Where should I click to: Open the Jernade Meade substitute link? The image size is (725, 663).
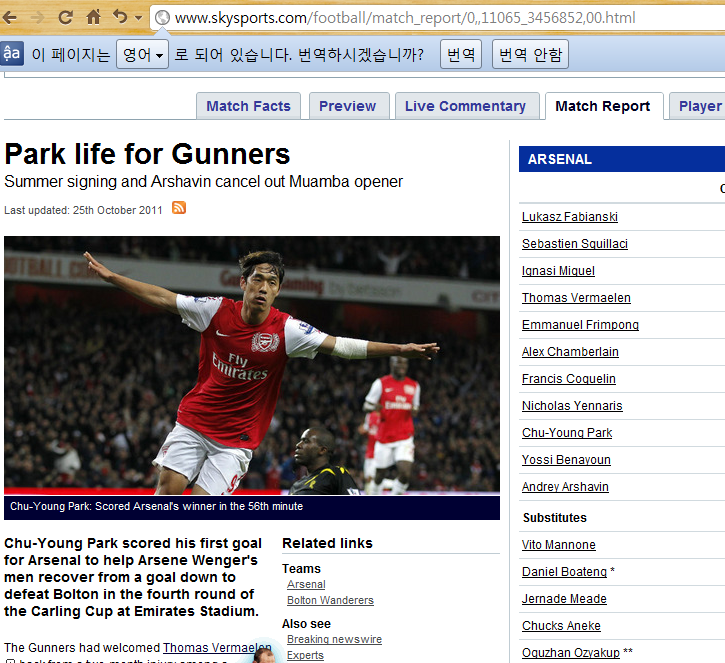[x=564, y=599]
